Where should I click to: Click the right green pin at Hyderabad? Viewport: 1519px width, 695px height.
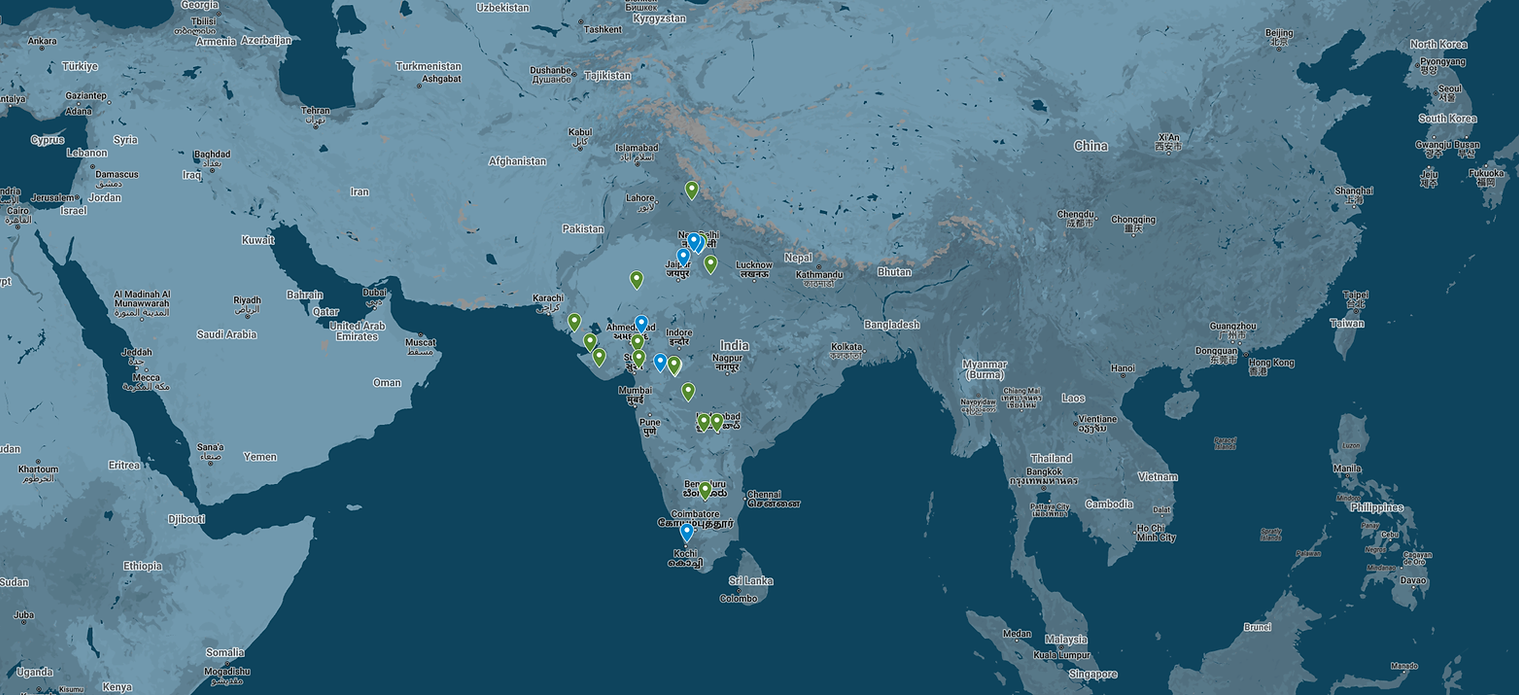717,422
